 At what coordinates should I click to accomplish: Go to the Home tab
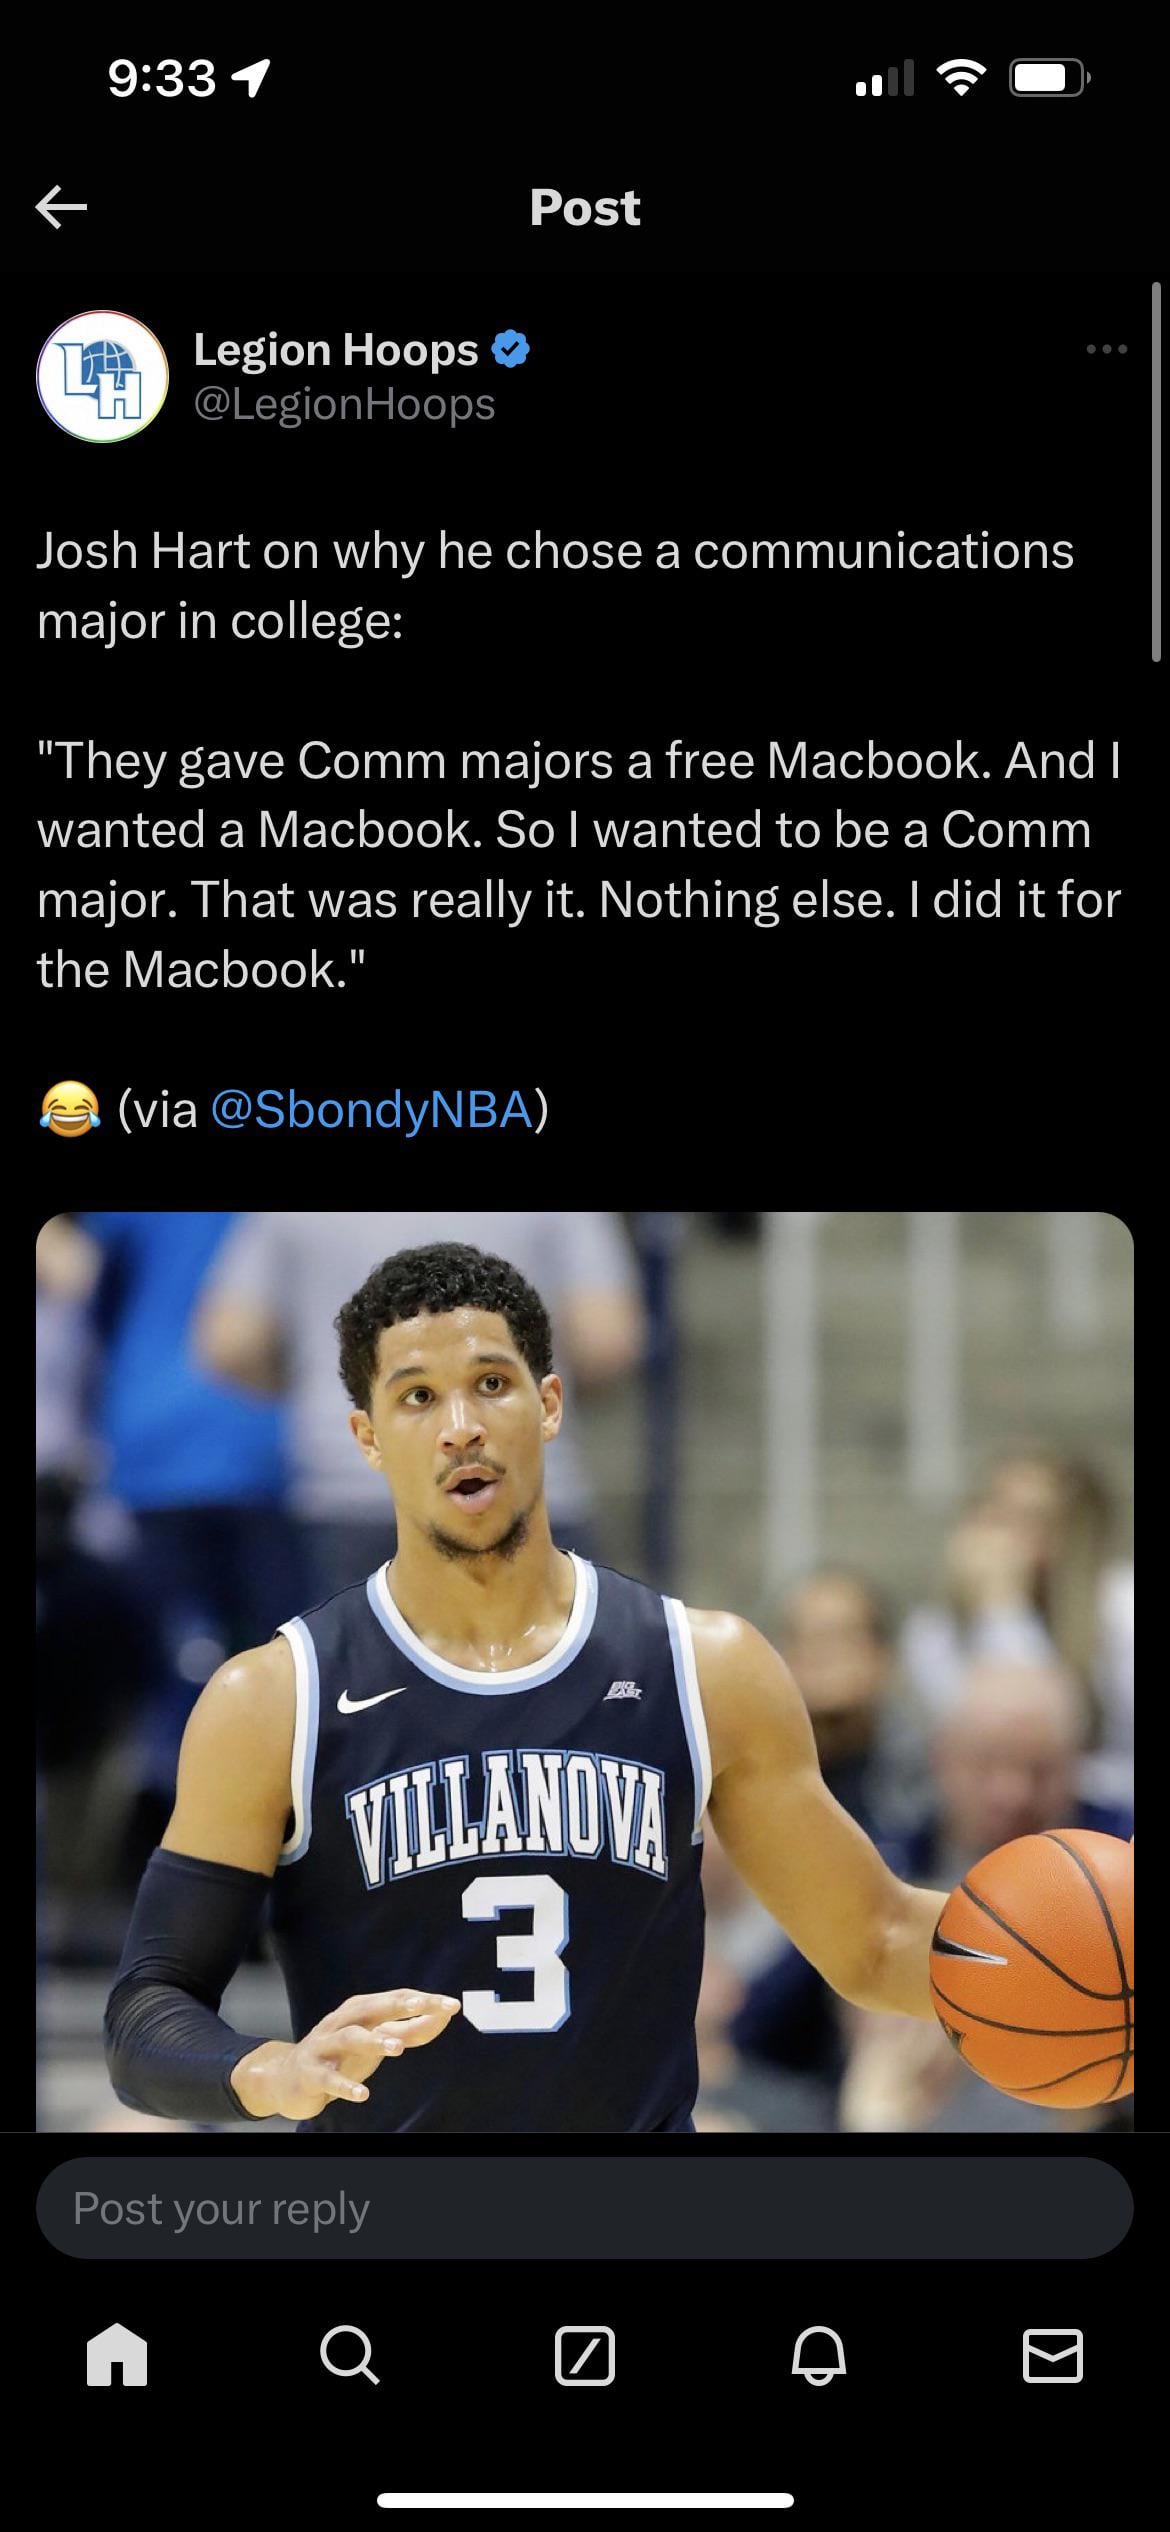(x=117, y=2355)
